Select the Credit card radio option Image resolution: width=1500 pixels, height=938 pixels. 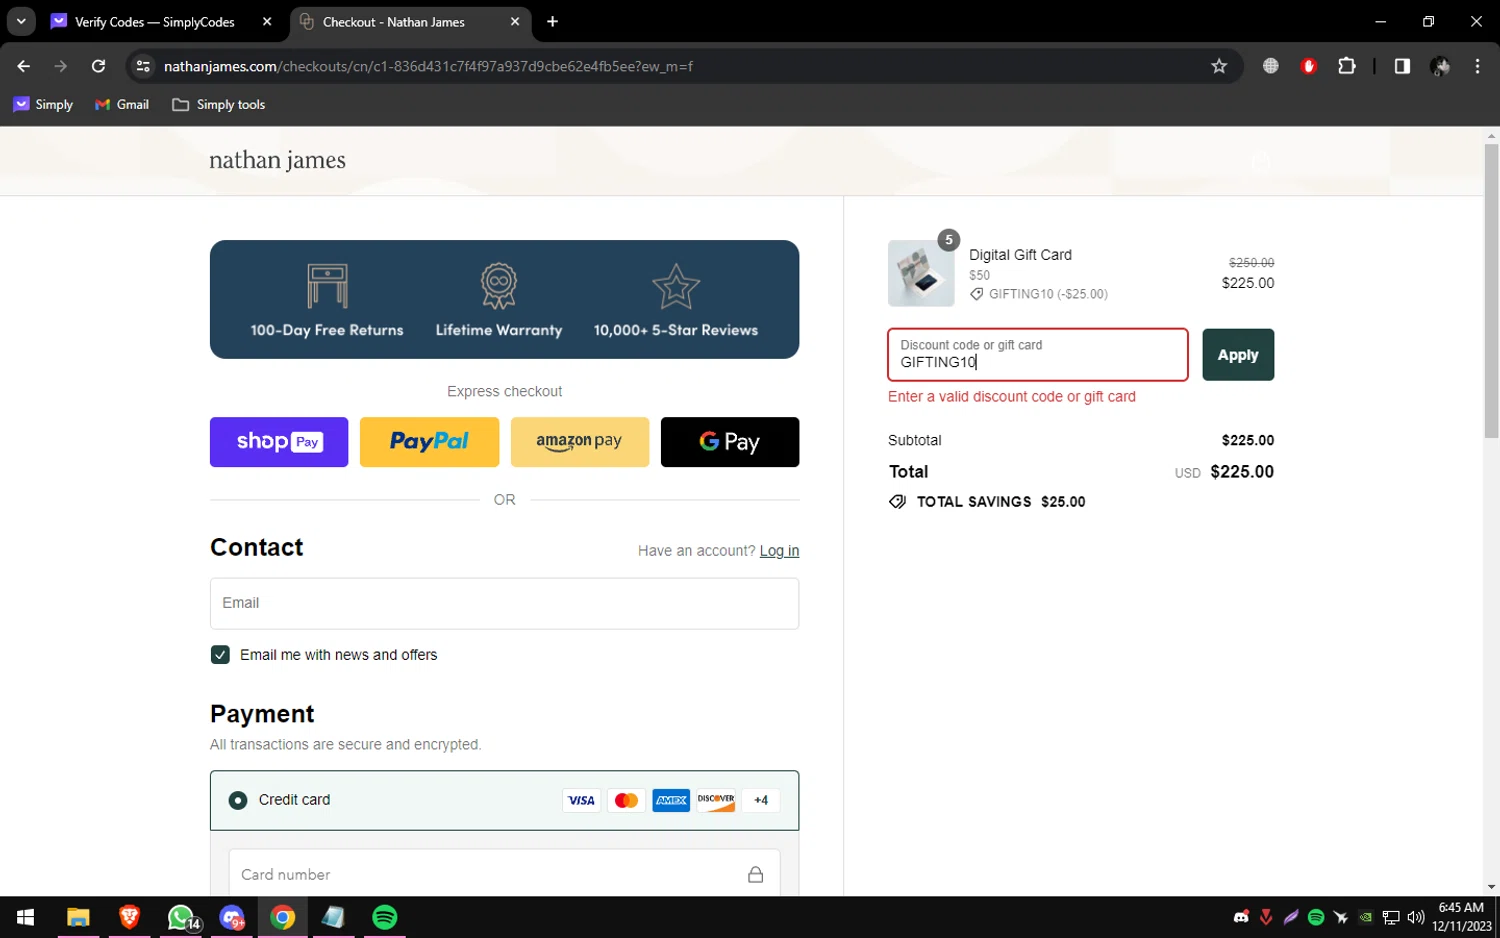coord(238,800)
